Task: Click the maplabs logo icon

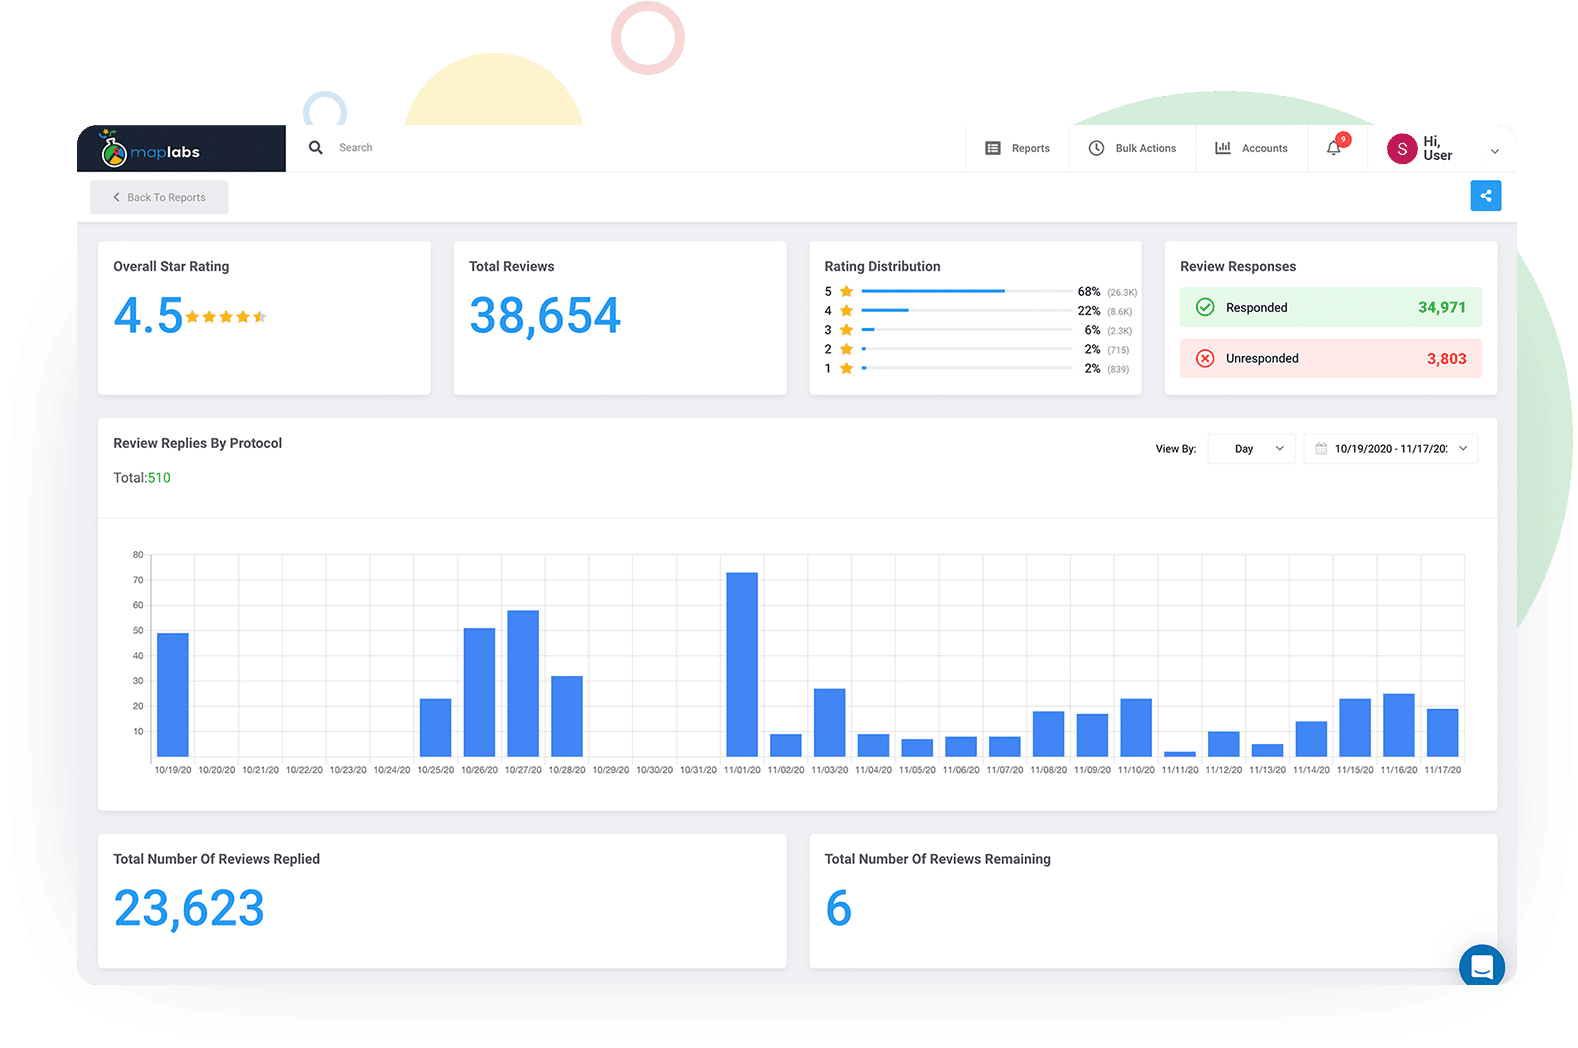Action: tap(113, 150)
